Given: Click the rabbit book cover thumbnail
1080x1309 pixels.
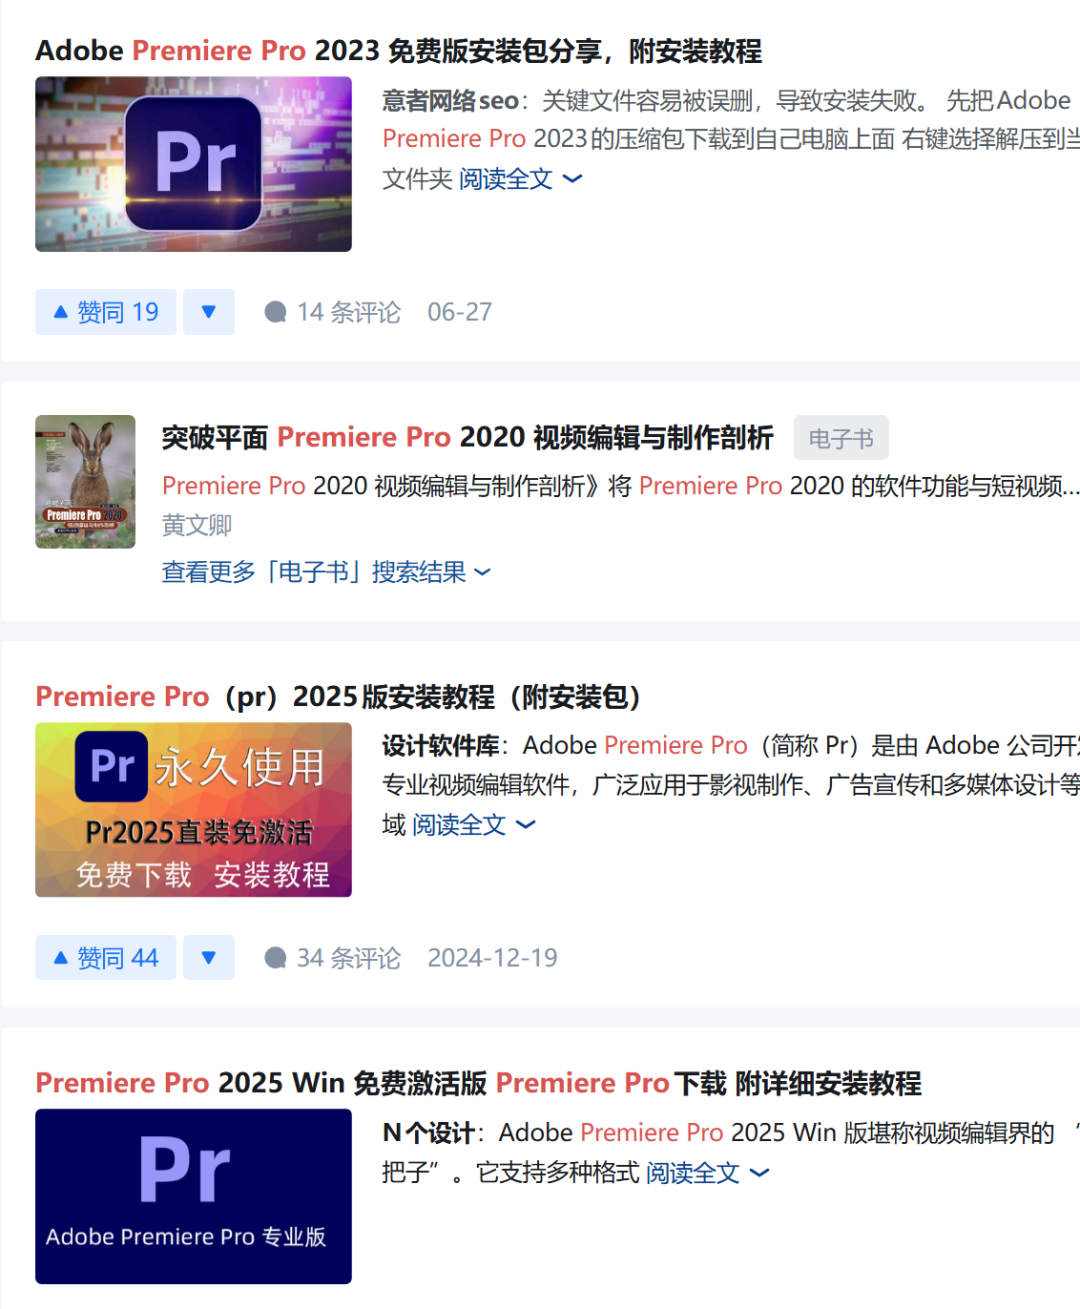Looking at the screenshot, I should [85, 482].
